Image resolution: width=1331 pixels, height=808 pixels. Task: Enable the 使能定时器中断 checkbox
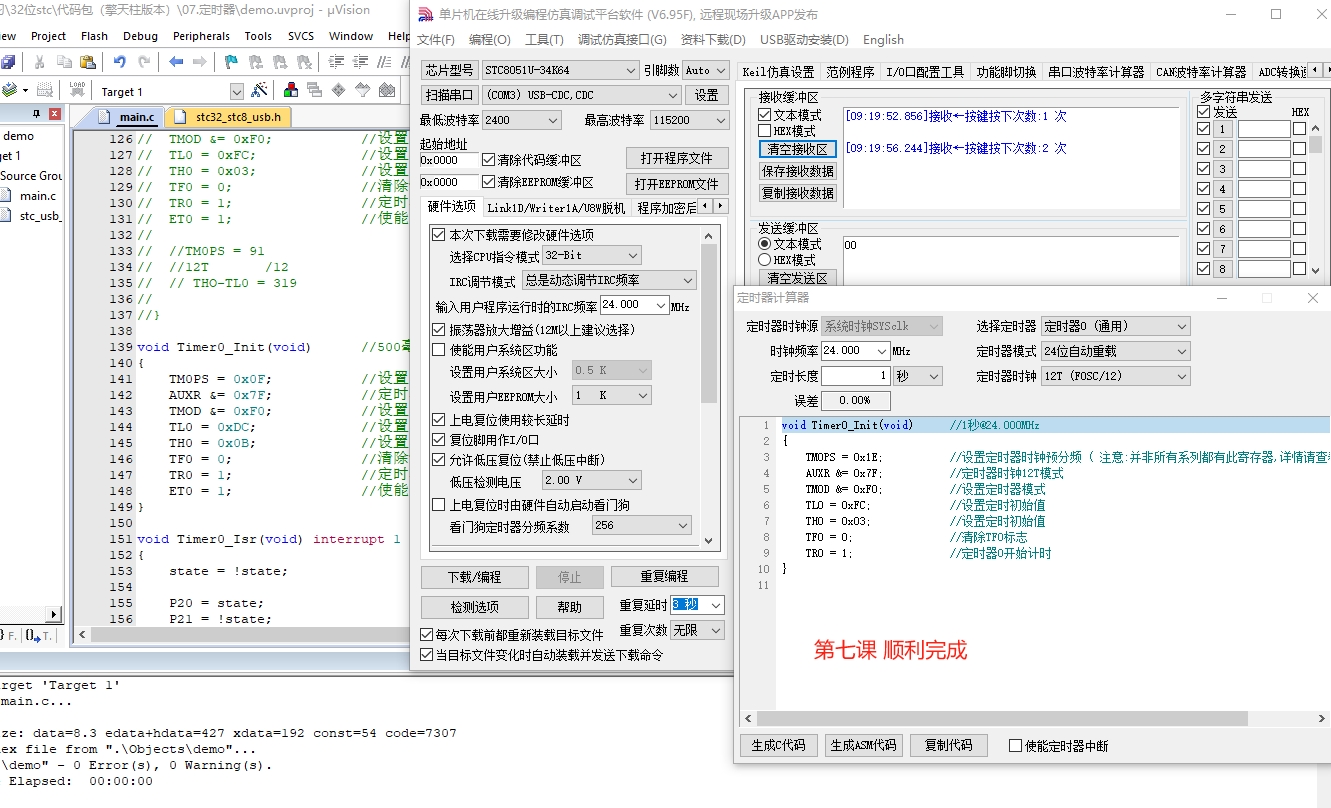1015,746
